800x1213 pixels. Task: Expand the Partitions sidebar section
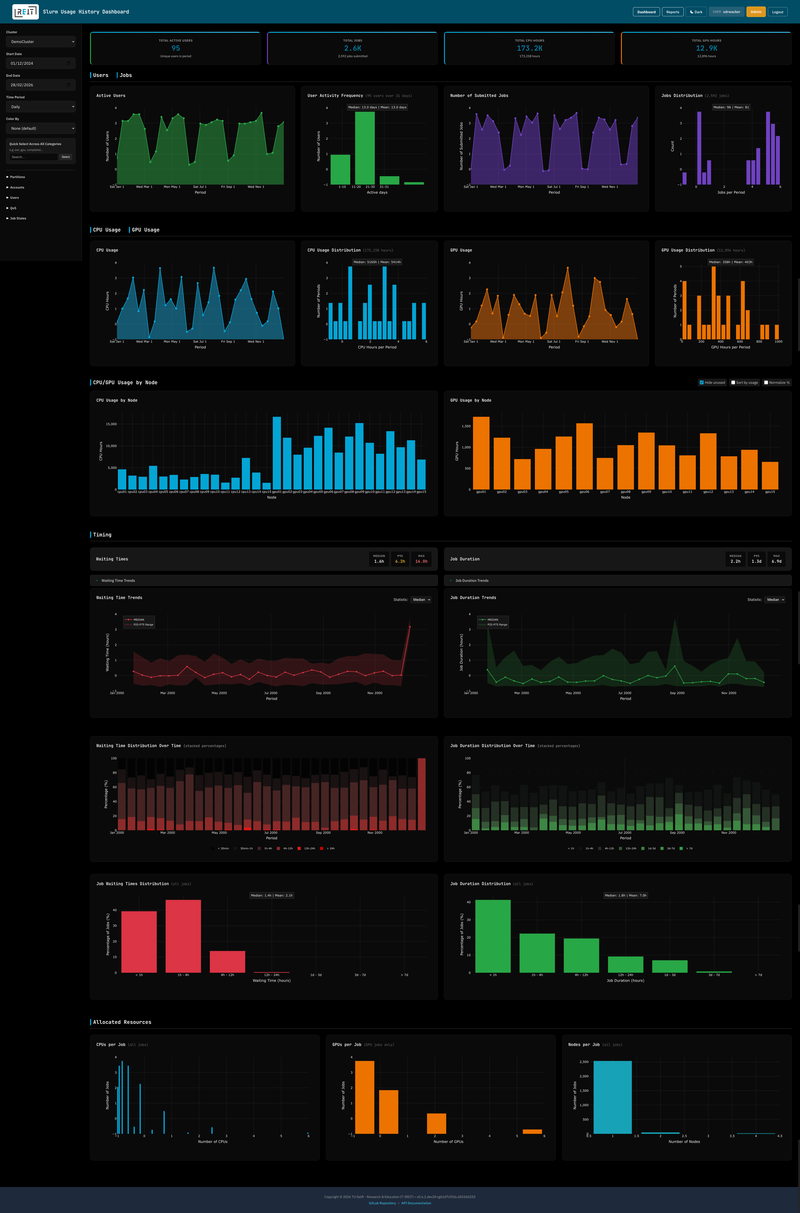click(x=17, y=177)
